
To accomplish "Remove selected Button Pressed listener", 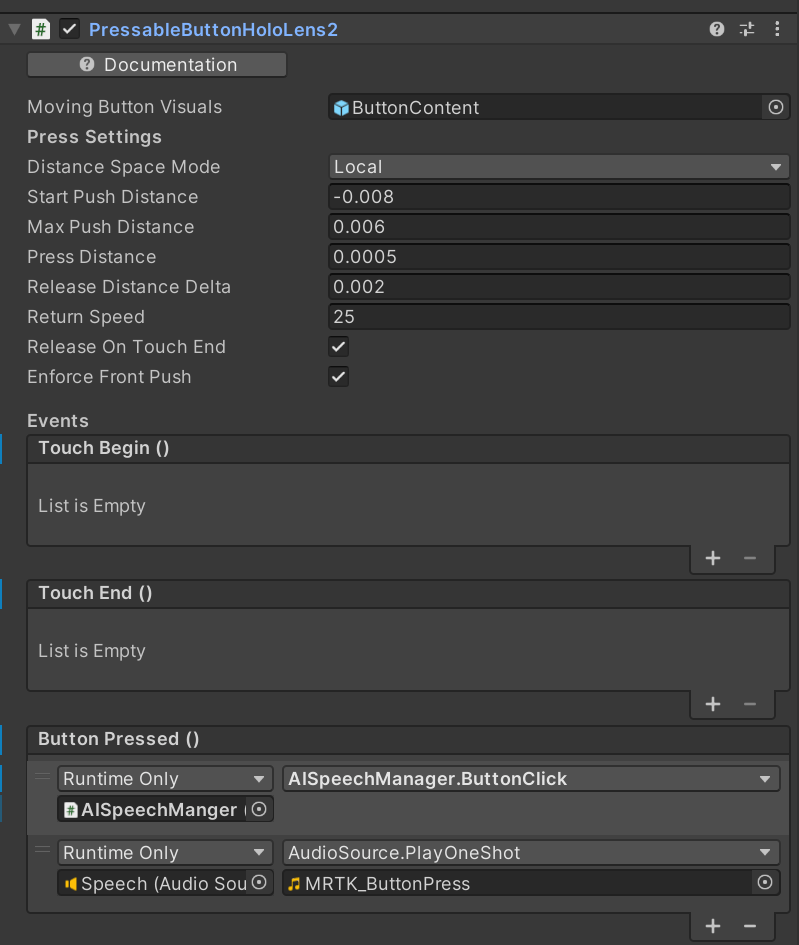I will coord(750,926).
